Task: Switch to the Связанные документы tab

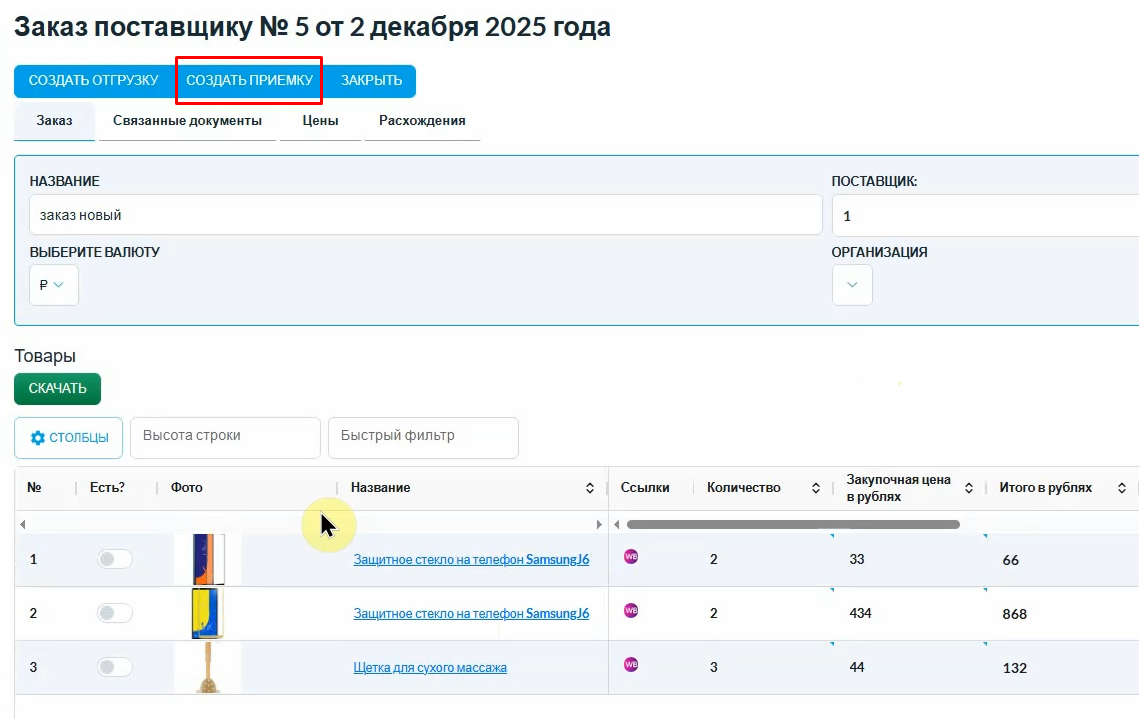Action: point(187,121)
